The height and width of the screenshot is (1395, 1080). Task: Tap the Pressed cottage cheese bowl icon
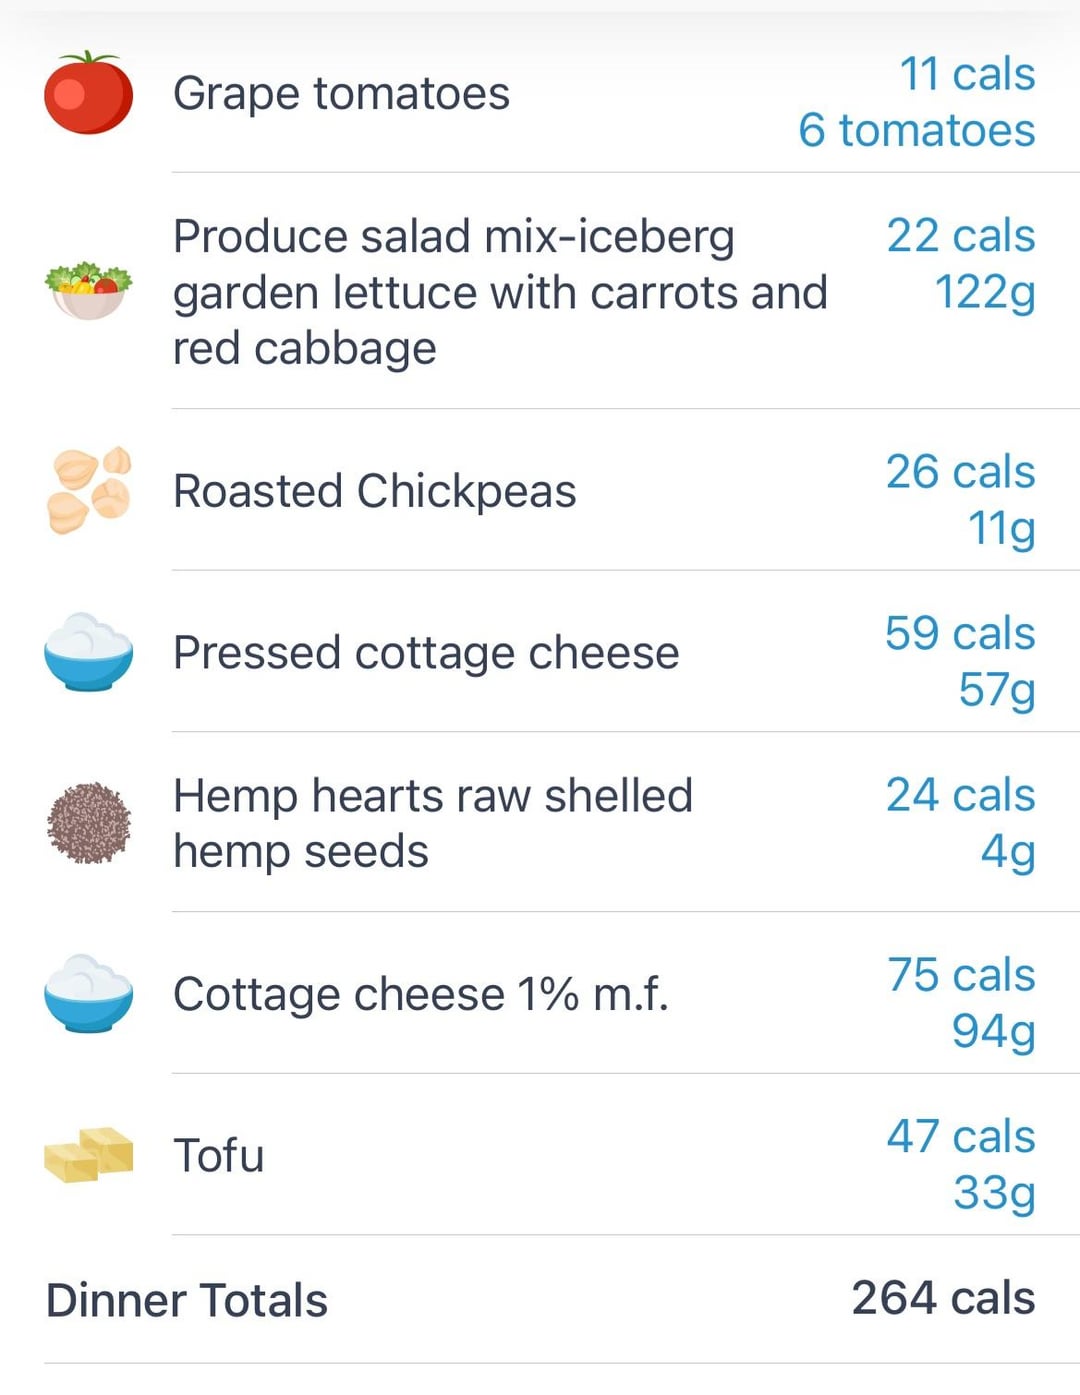click(x=88, y=652)
